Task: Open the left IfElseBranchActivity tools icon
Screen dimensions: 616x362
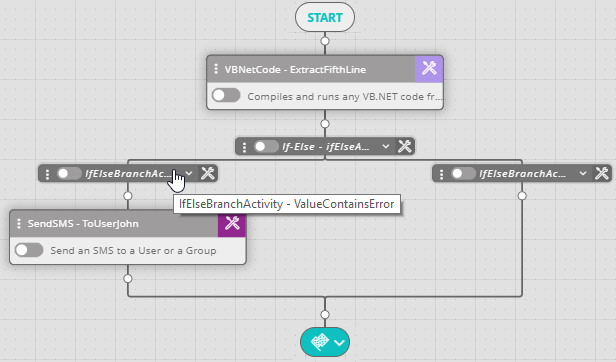Action: (207, 173)
